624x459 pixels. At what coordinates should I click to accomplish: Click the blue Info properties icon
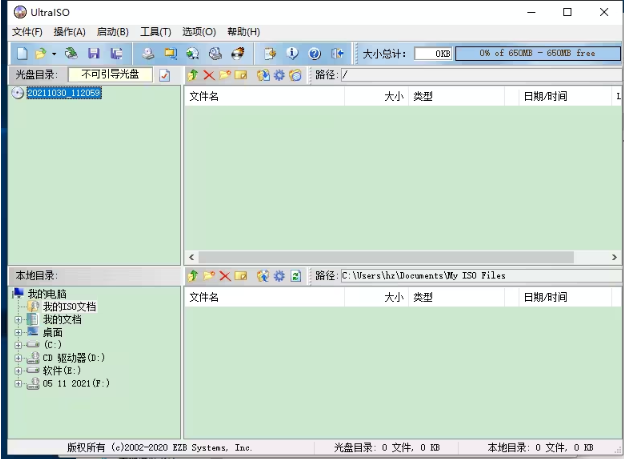(x=292, y=53)
